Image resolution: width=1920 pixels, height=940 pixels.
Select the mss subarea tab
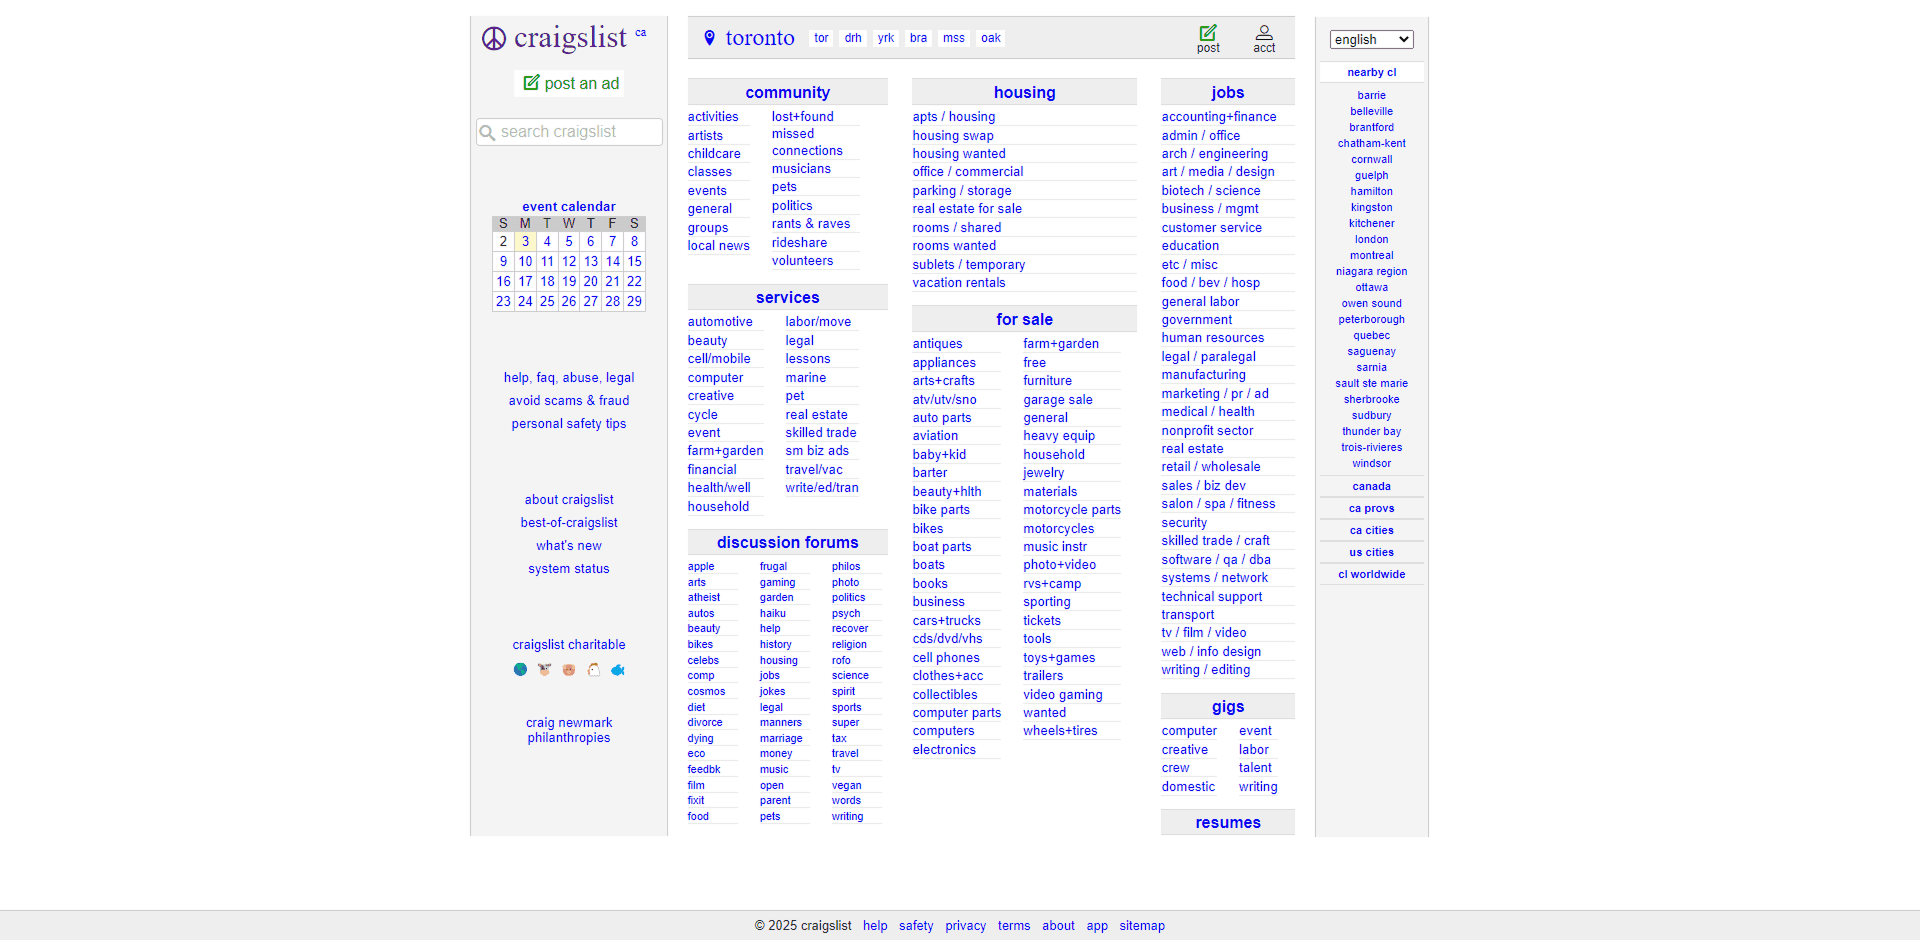(x=954, y=38)
